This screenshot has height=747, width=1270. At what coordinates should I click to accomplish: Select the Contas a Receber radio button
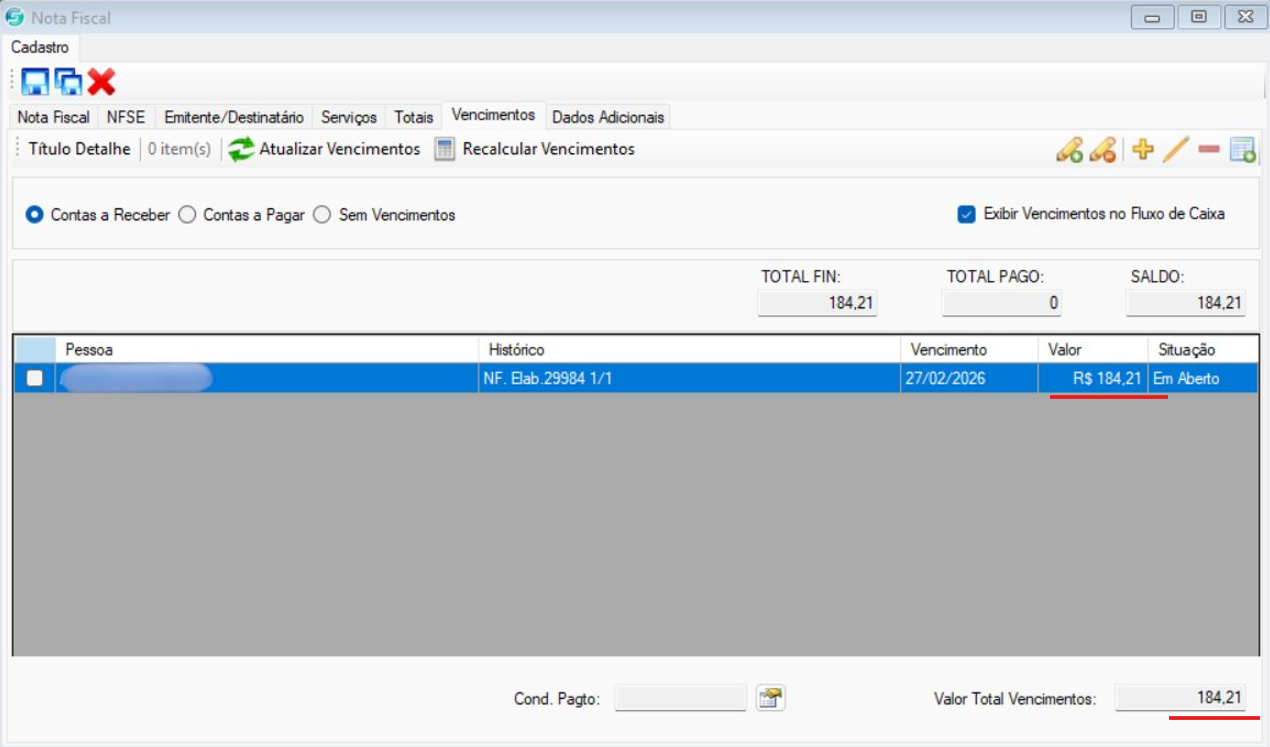35,215
